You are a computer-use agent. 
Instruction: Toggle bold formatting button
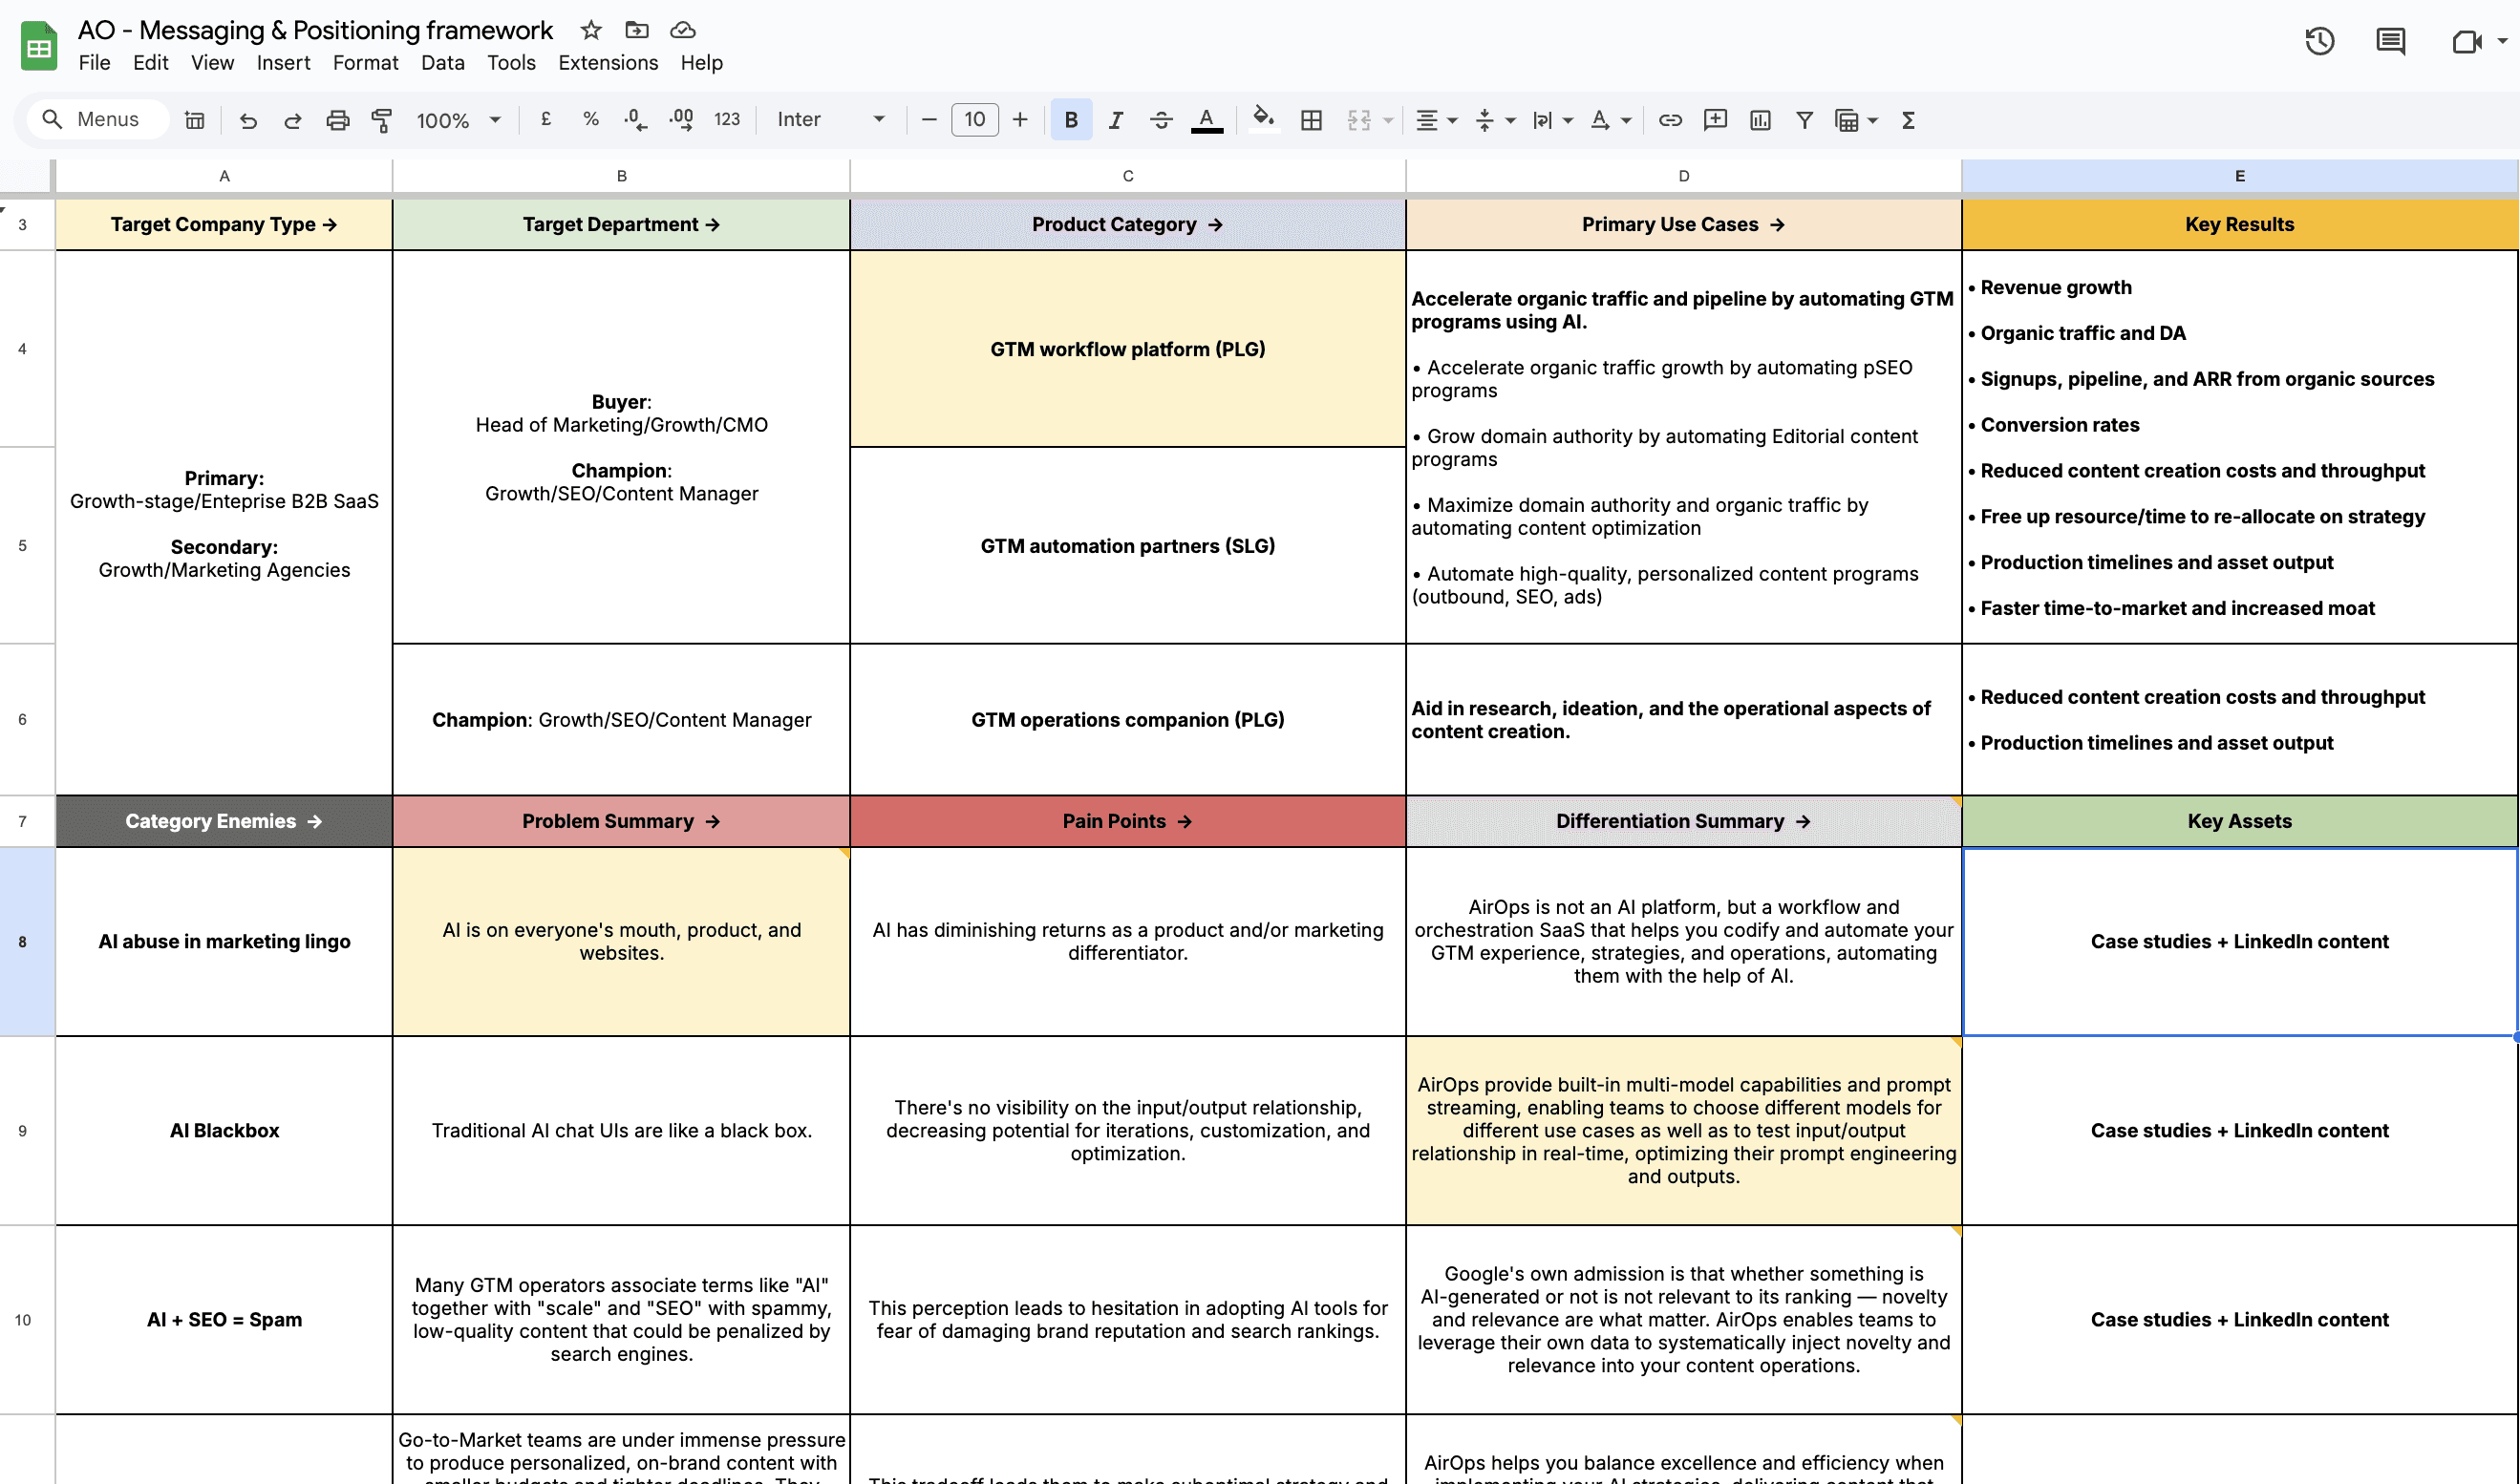point(1071,120)
